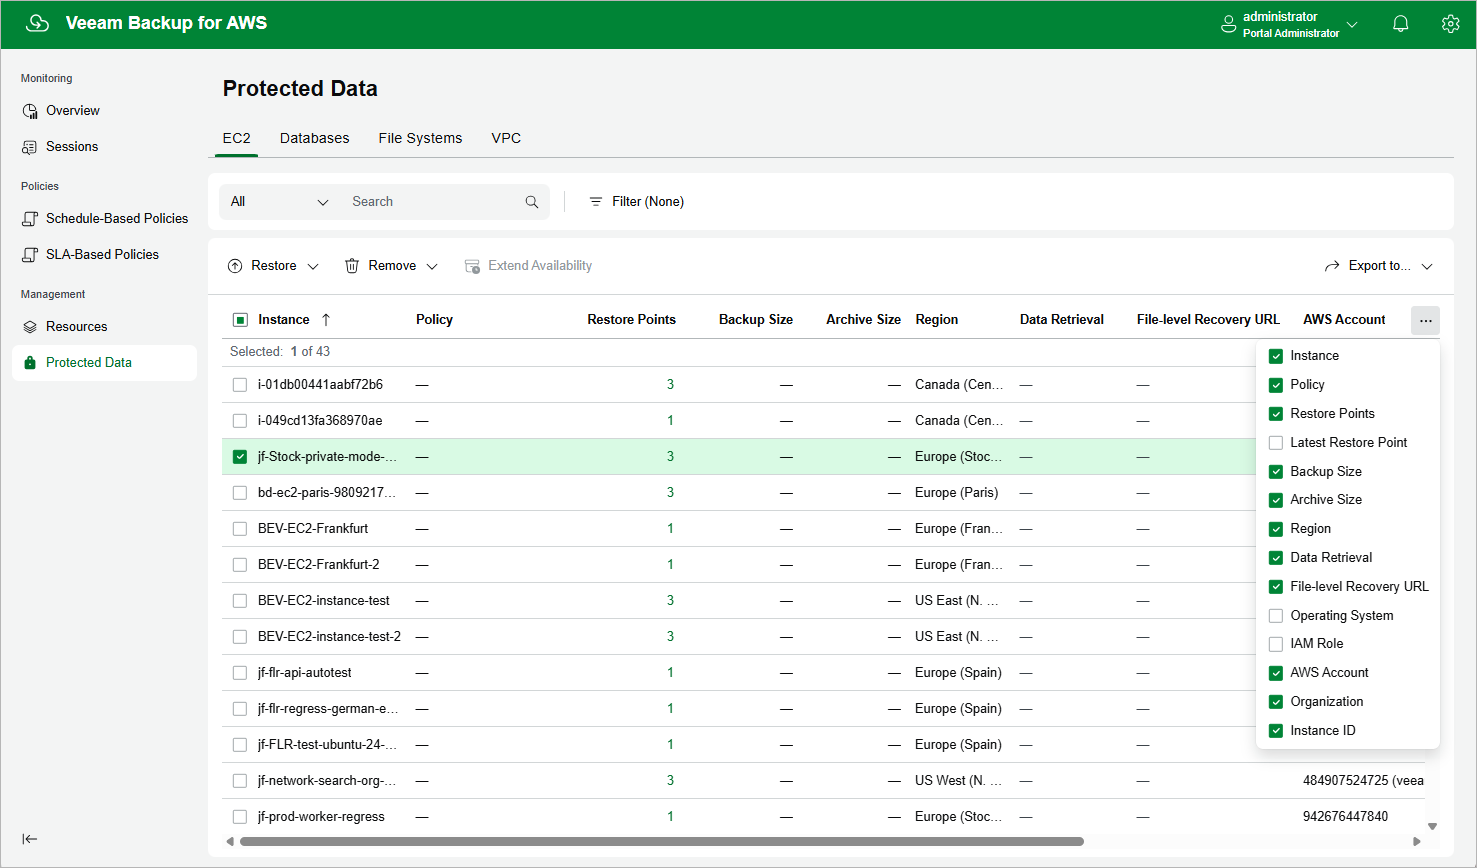Hide the AWS Account column
The width and height of the screenshot is (1477, 868).
[x=1276, y=673]
